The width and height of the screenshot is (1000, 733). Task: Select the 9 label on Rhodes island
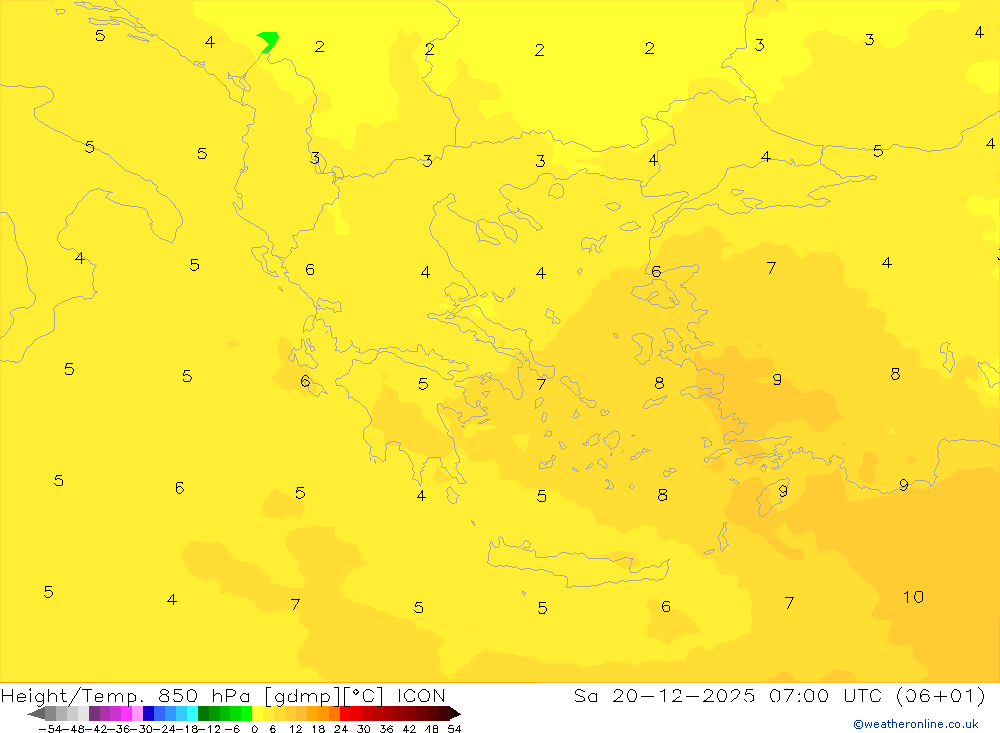click(783, 491)
